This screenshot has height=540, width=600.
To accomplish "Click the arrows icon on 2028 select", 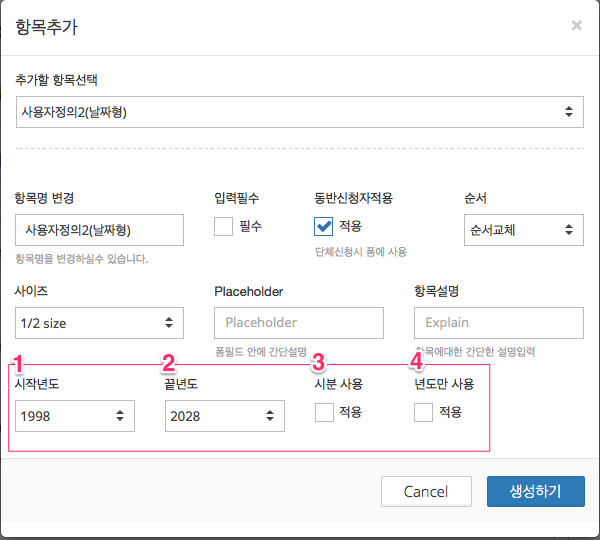I will [270, 416].
